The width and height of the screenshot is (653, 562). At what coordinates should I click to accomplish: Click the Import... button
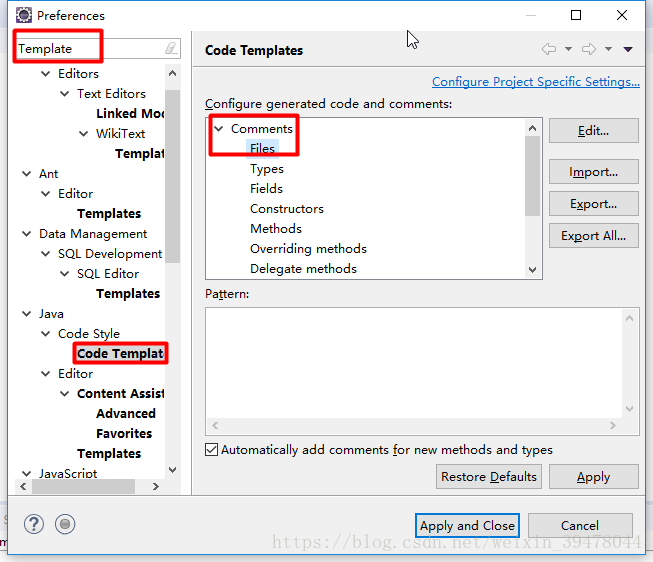(593, 172)
